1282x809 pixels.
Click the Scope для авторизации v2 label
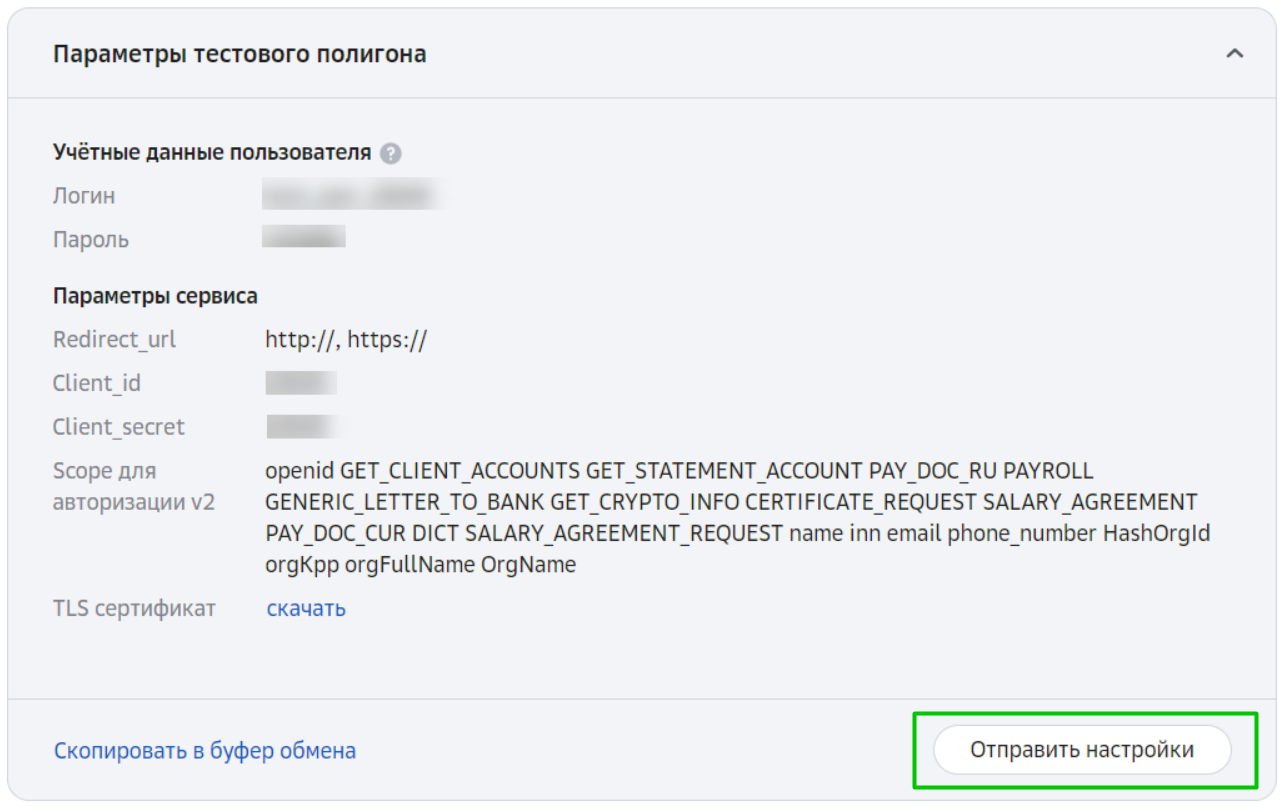click(x=134, y=486)
